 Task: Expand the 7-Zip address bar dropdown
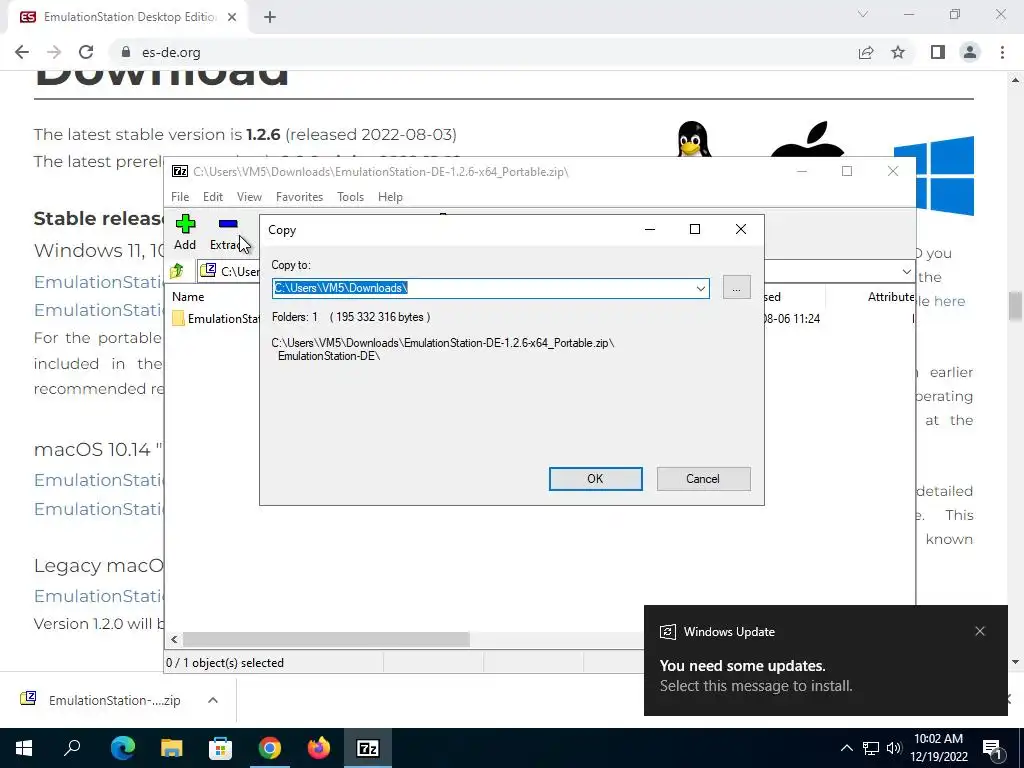(906, 271)
